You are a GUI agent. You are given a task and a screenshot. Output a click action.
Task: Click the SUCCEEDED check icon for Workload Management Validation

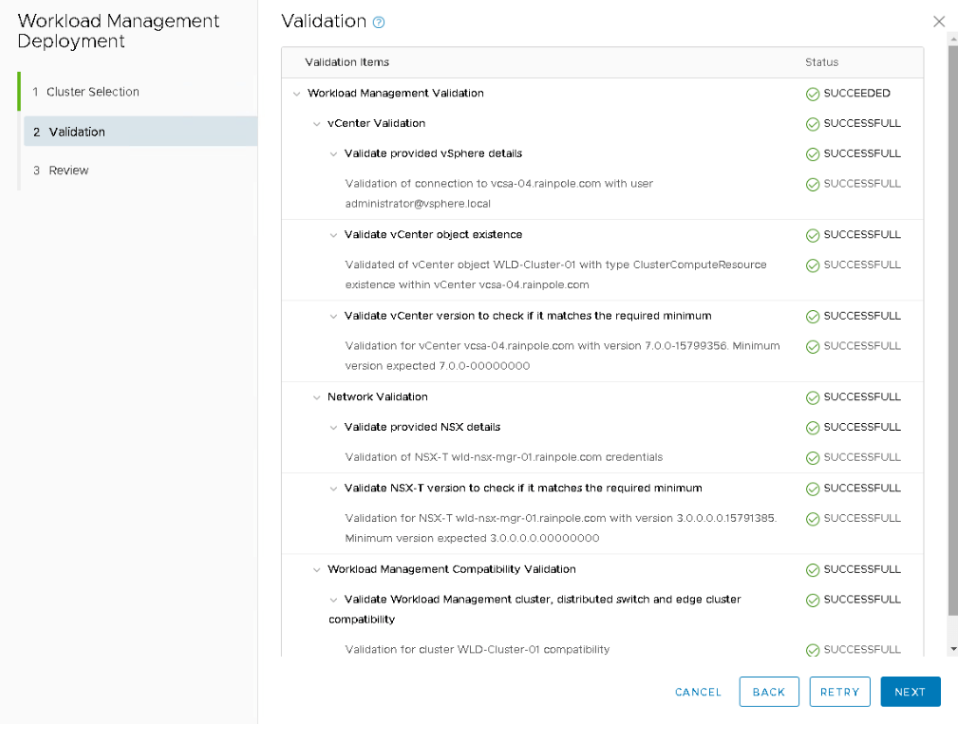[812, 94]
